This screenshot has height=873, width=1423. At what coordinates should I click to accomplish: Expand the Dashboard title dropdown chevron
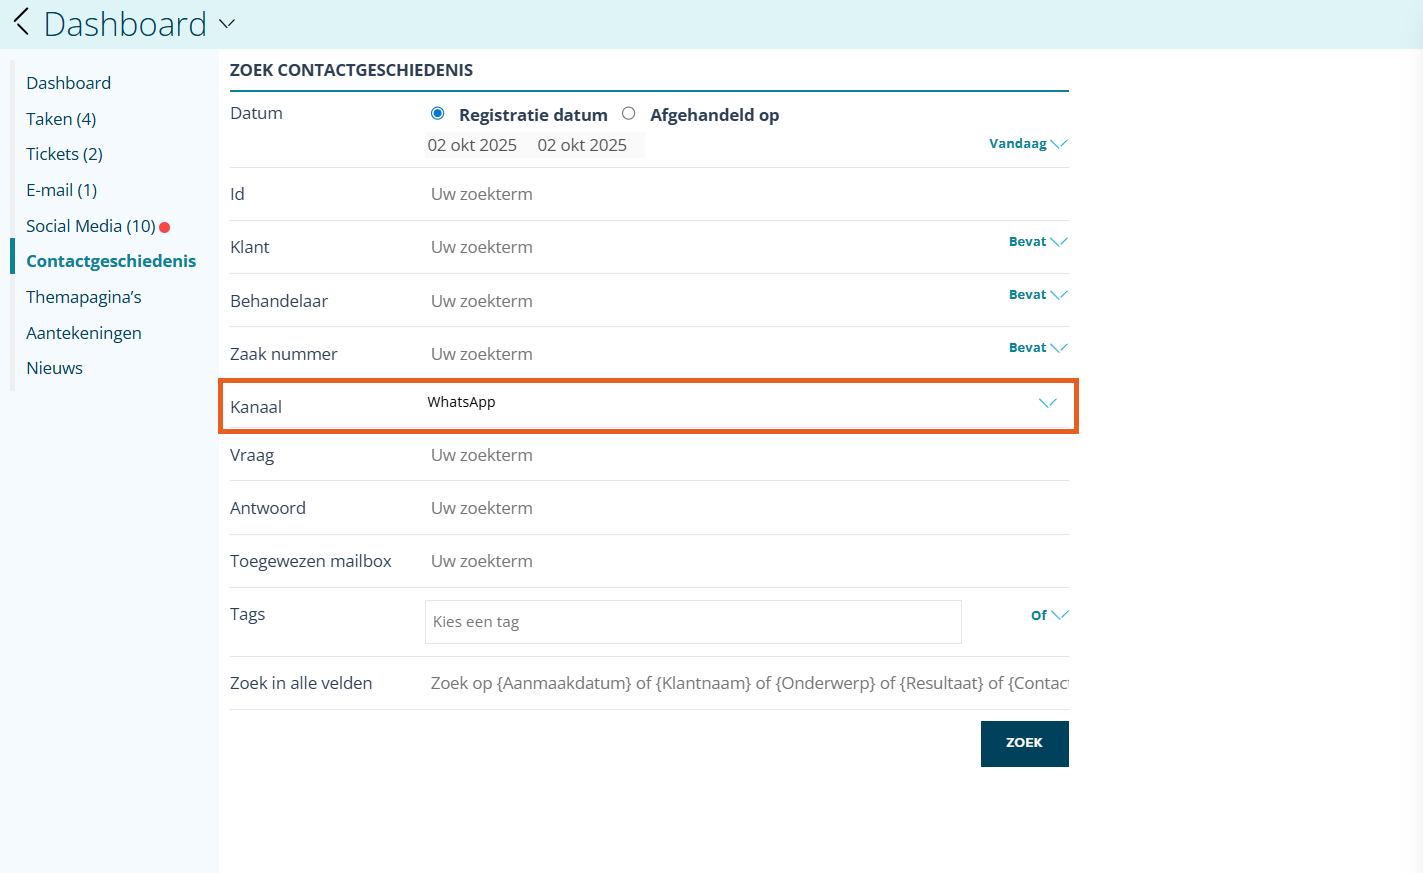(x=227, y=23)
